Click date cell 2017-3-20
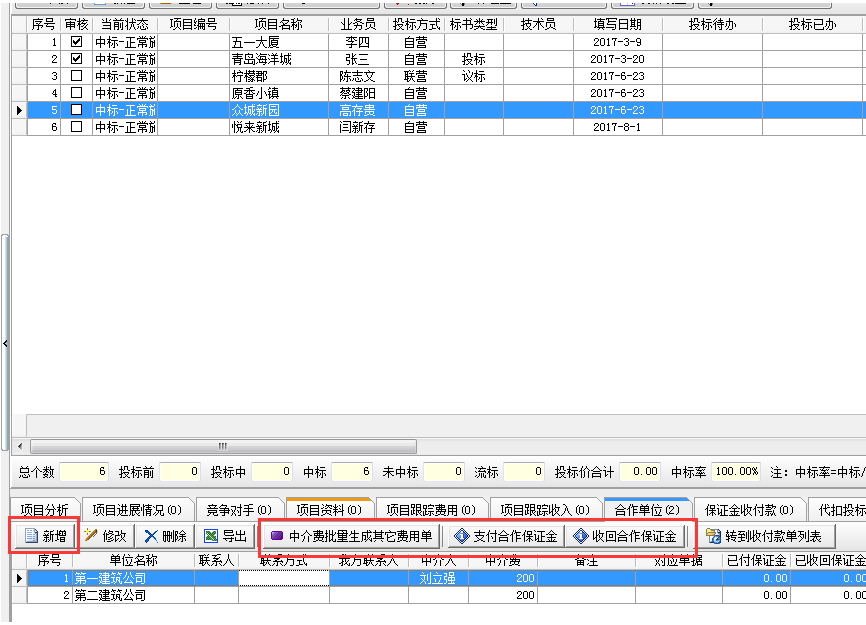The height and width of the screenshot is (625, 866). [x=617, y=59]
